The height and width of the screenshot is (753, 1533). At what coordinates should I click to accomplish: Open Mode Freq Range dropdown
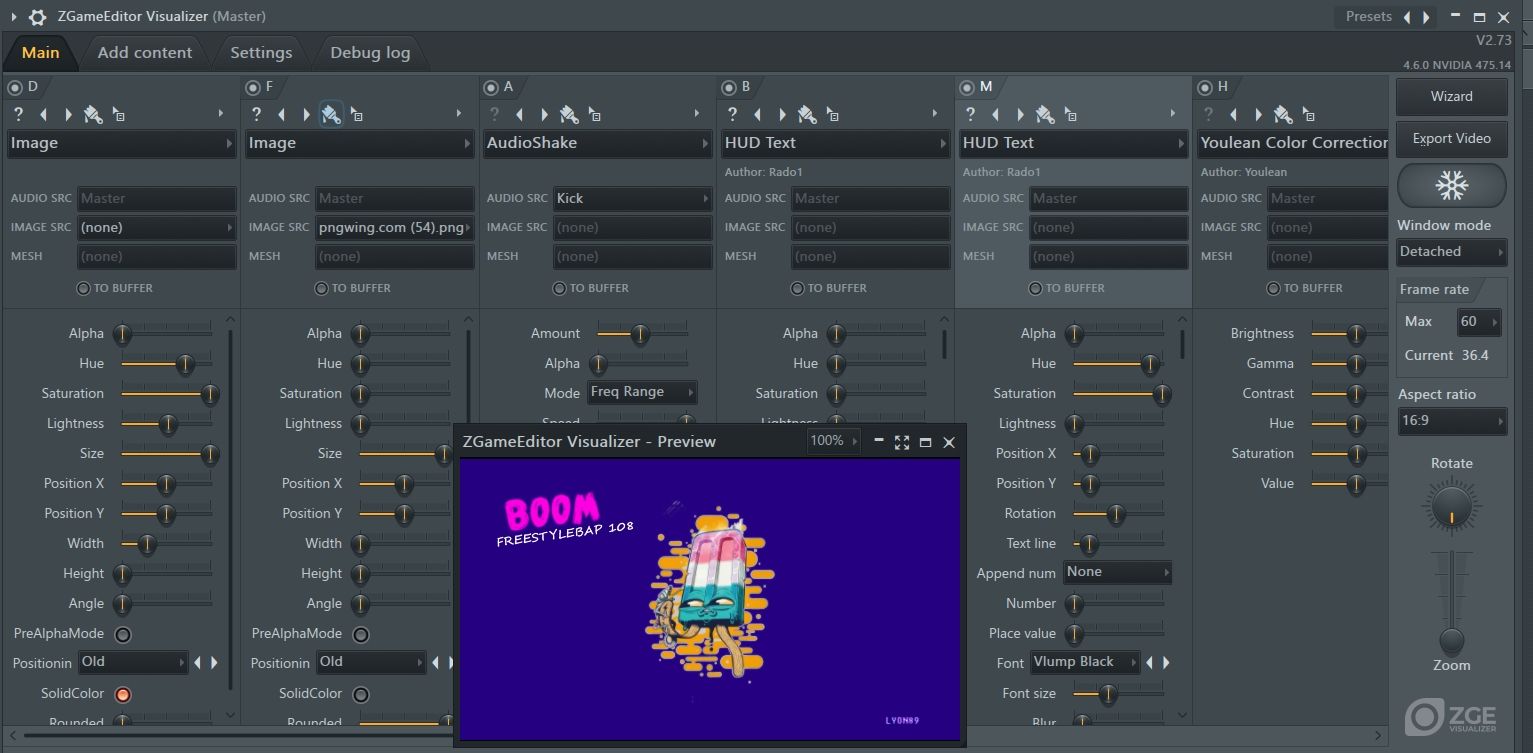click(641, 392)
